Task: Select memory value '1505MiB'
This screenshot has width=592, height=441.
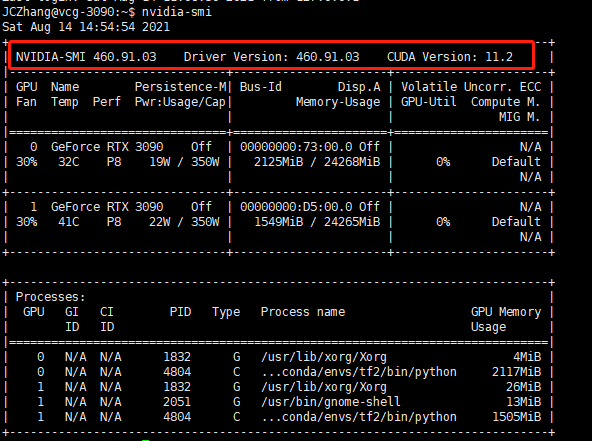Action: coord(516,417)
